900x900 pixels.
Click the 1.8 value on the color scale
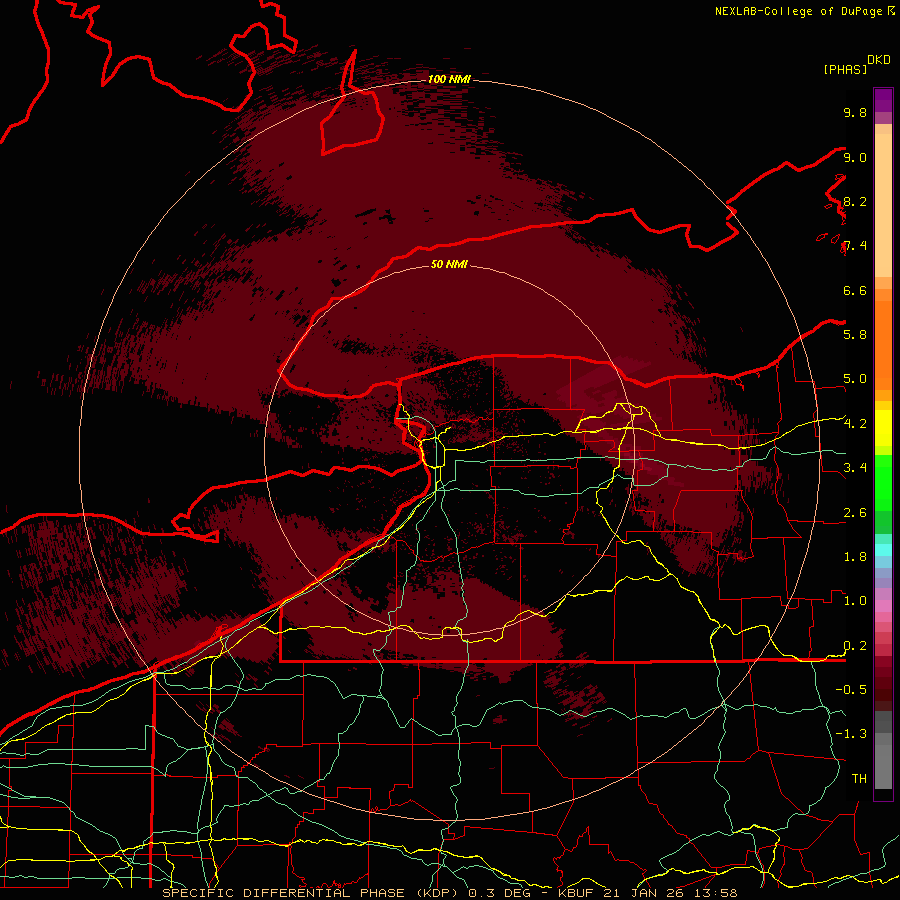[855, 557]
